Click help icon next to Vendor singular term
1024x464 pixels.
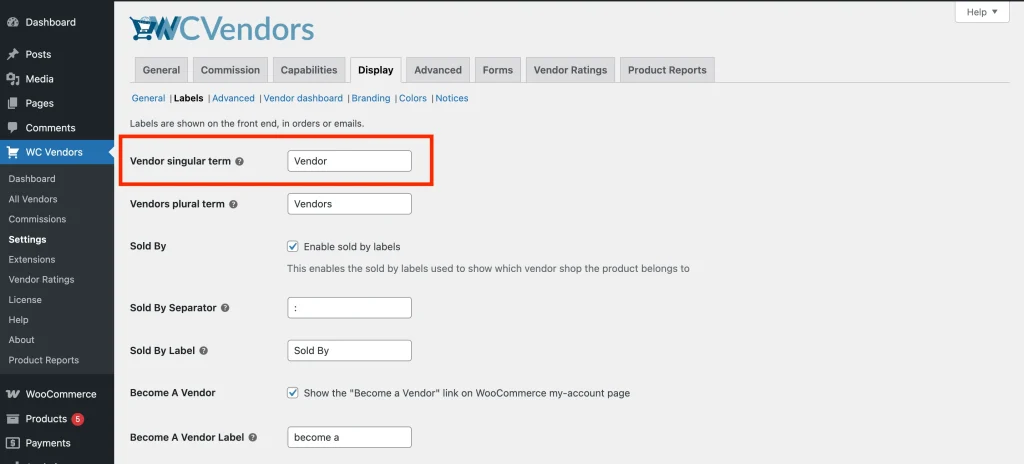(240, 161)
